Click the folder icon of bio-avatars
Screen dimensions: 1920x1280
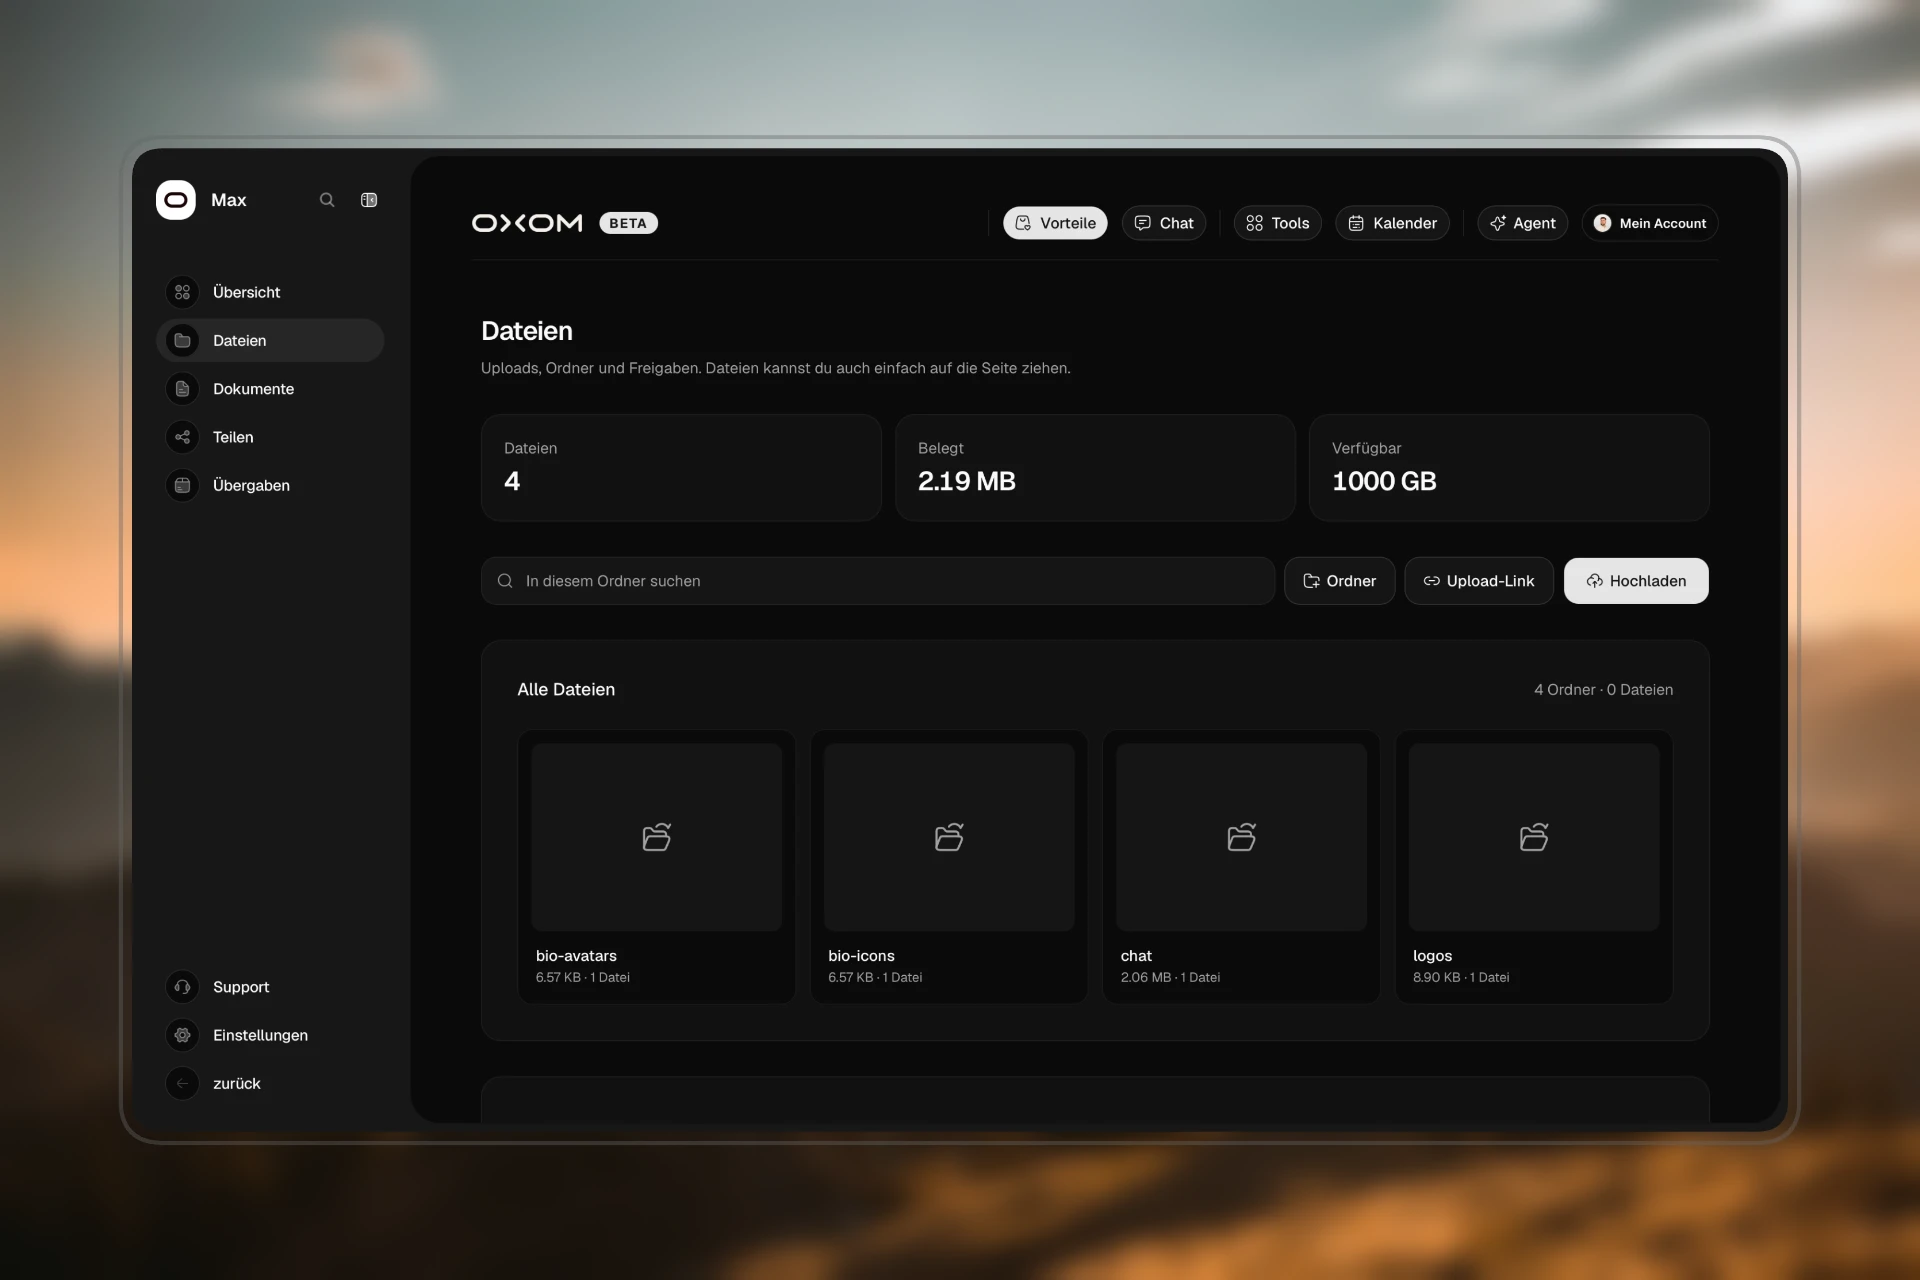click(x=657, y=837)
